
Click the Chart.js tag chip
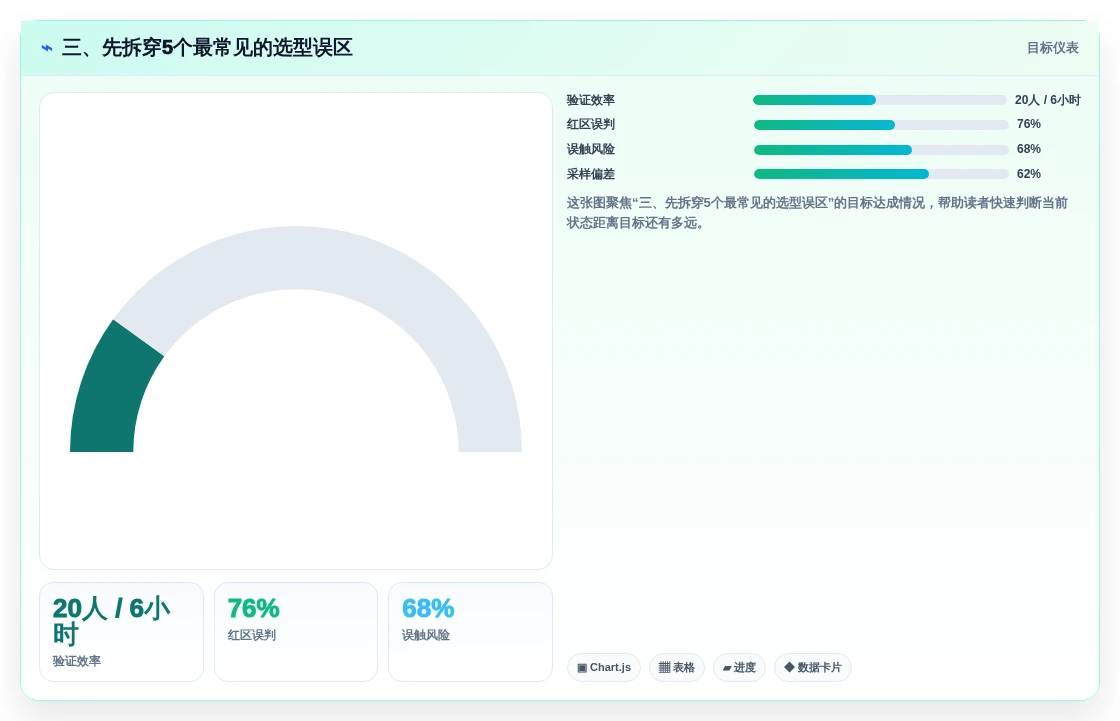coord(604,667)
